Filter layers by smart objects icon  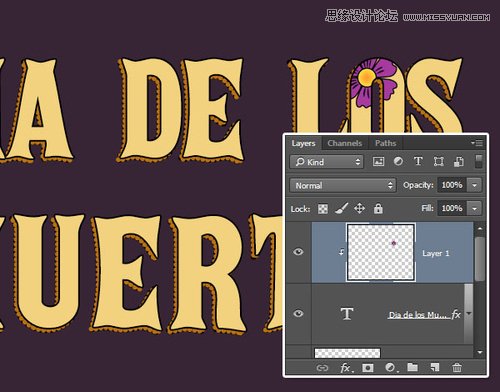pos(459,162)
